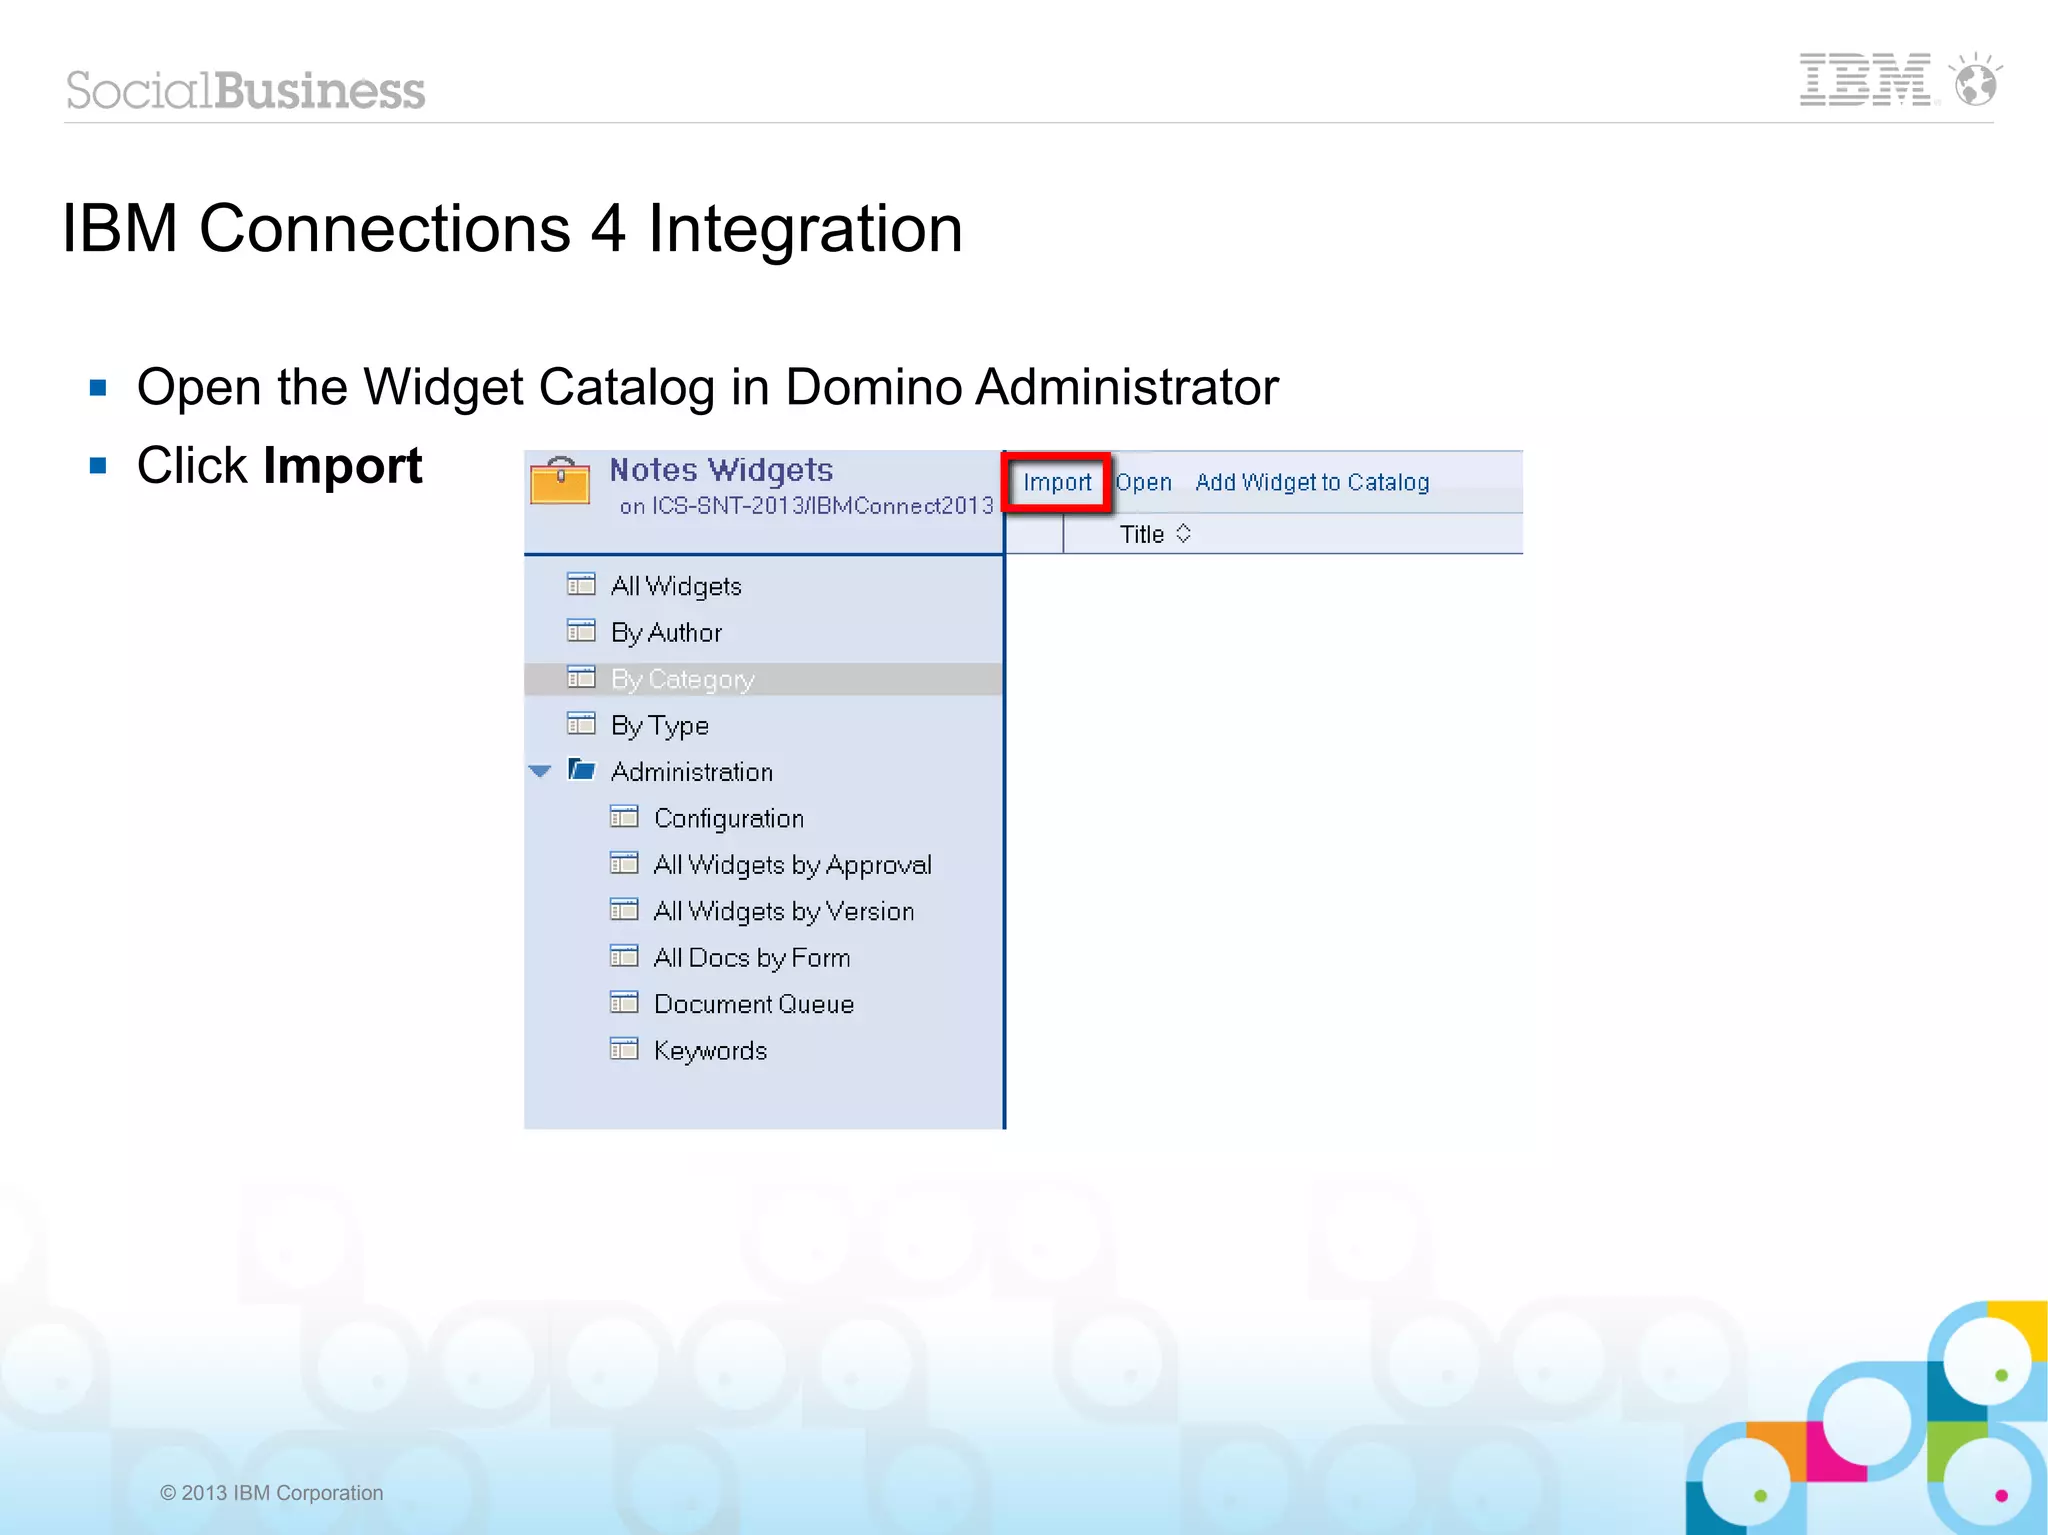Open the Configuration view
Screen dimensions: 2048x1535
(x=729, y=819)
